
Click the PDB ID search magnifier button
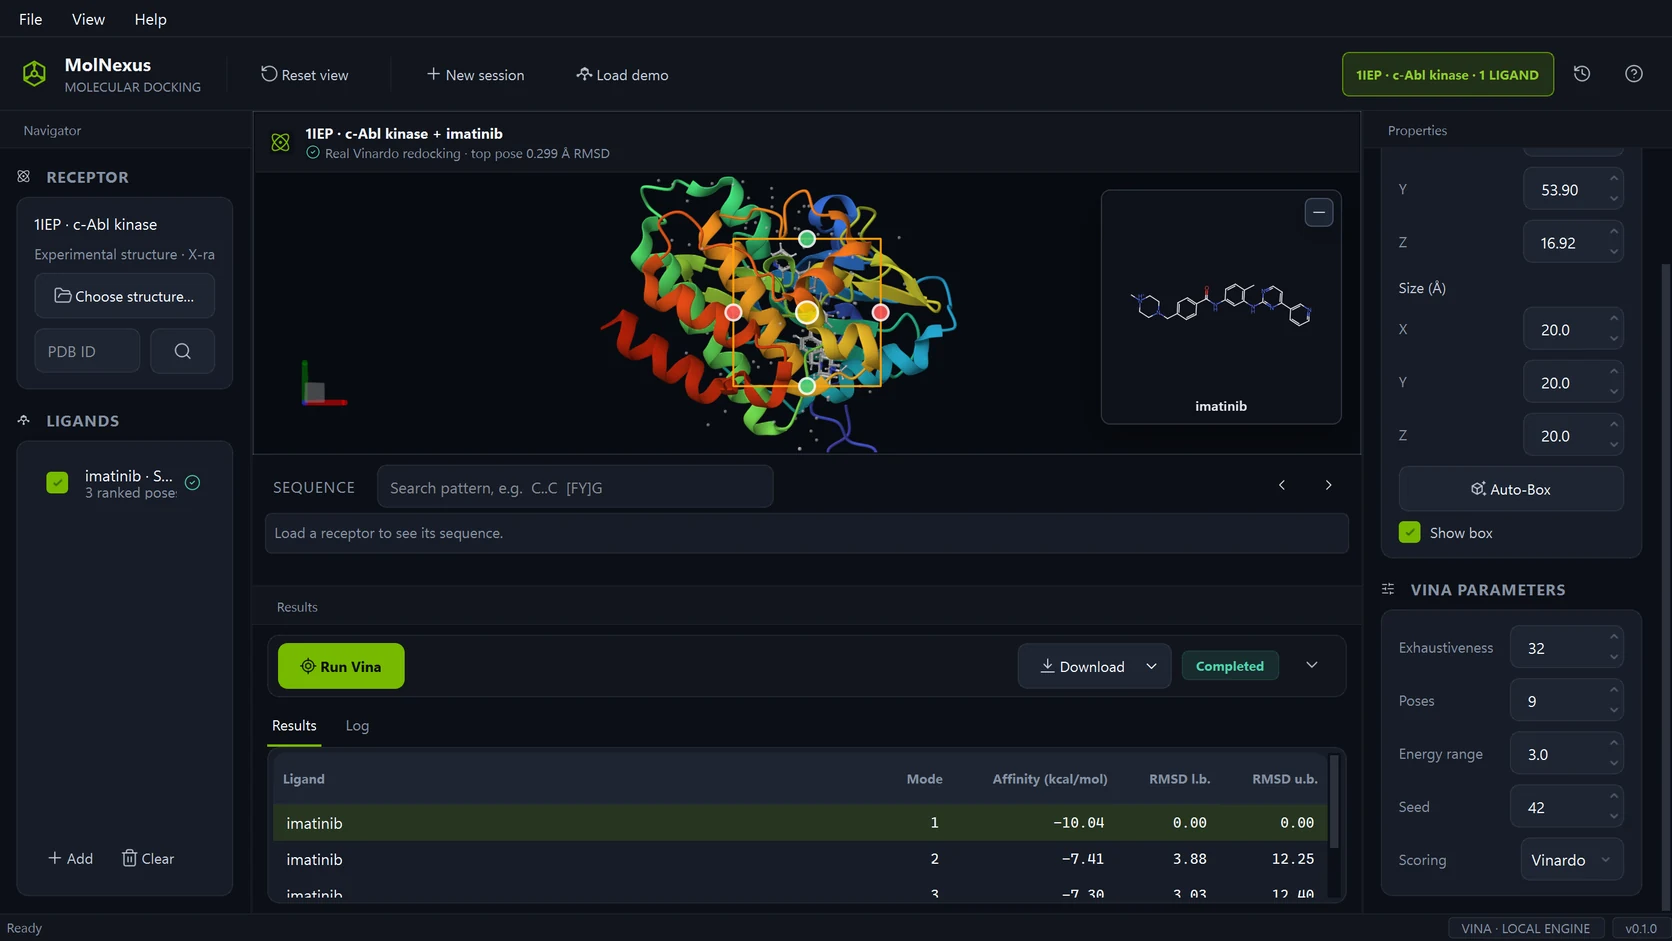(182, 351)
